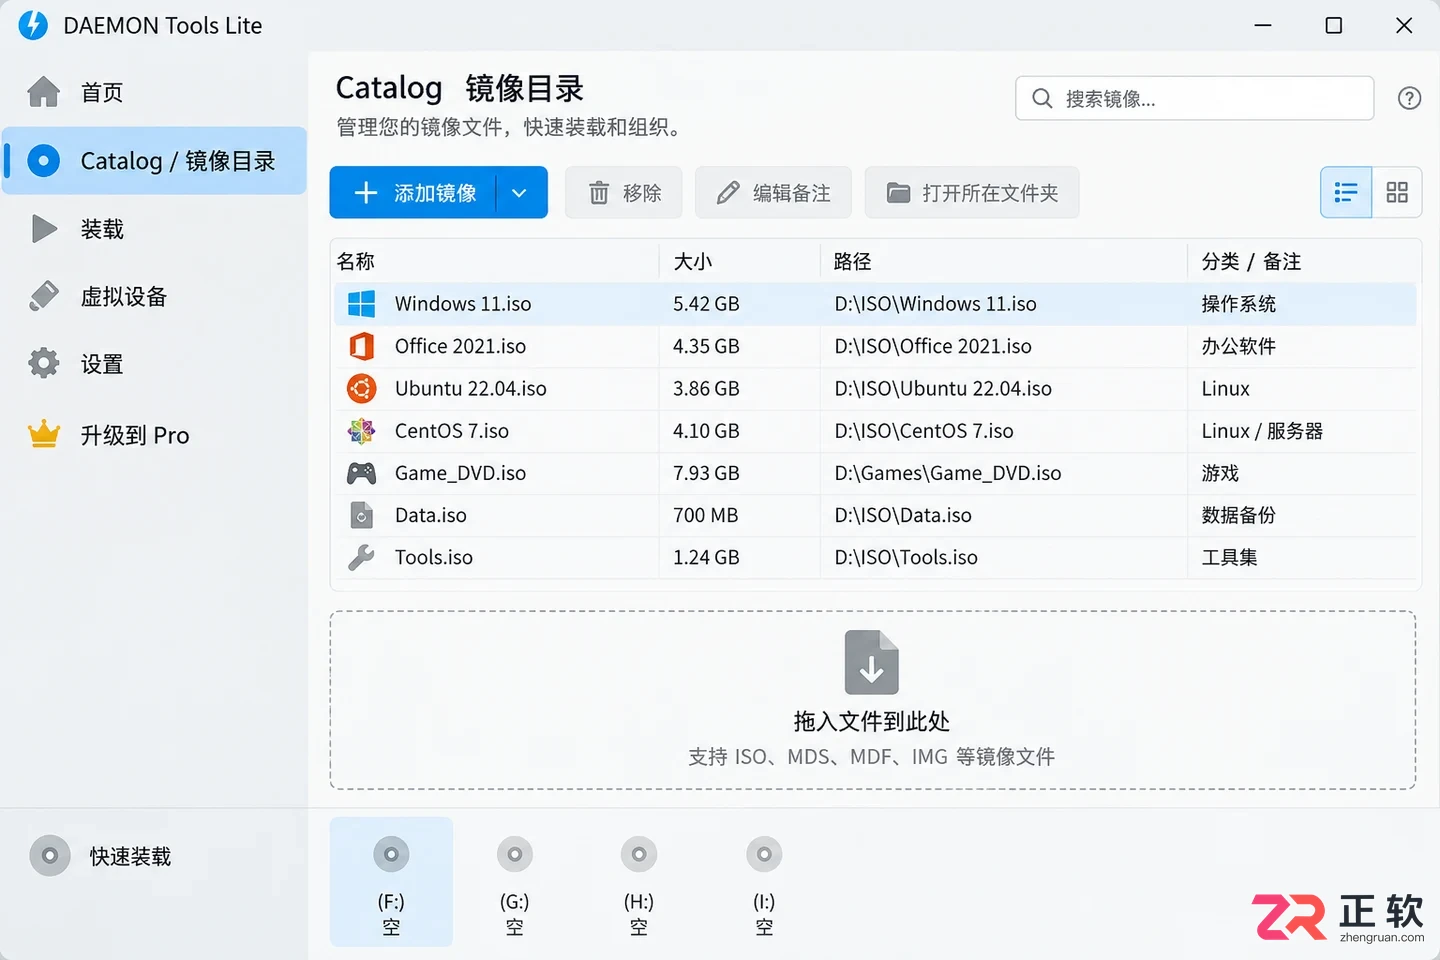The image size is (1440, 960).
Task: Click the Linux / 服务器 category cell
Action: 1262,431
